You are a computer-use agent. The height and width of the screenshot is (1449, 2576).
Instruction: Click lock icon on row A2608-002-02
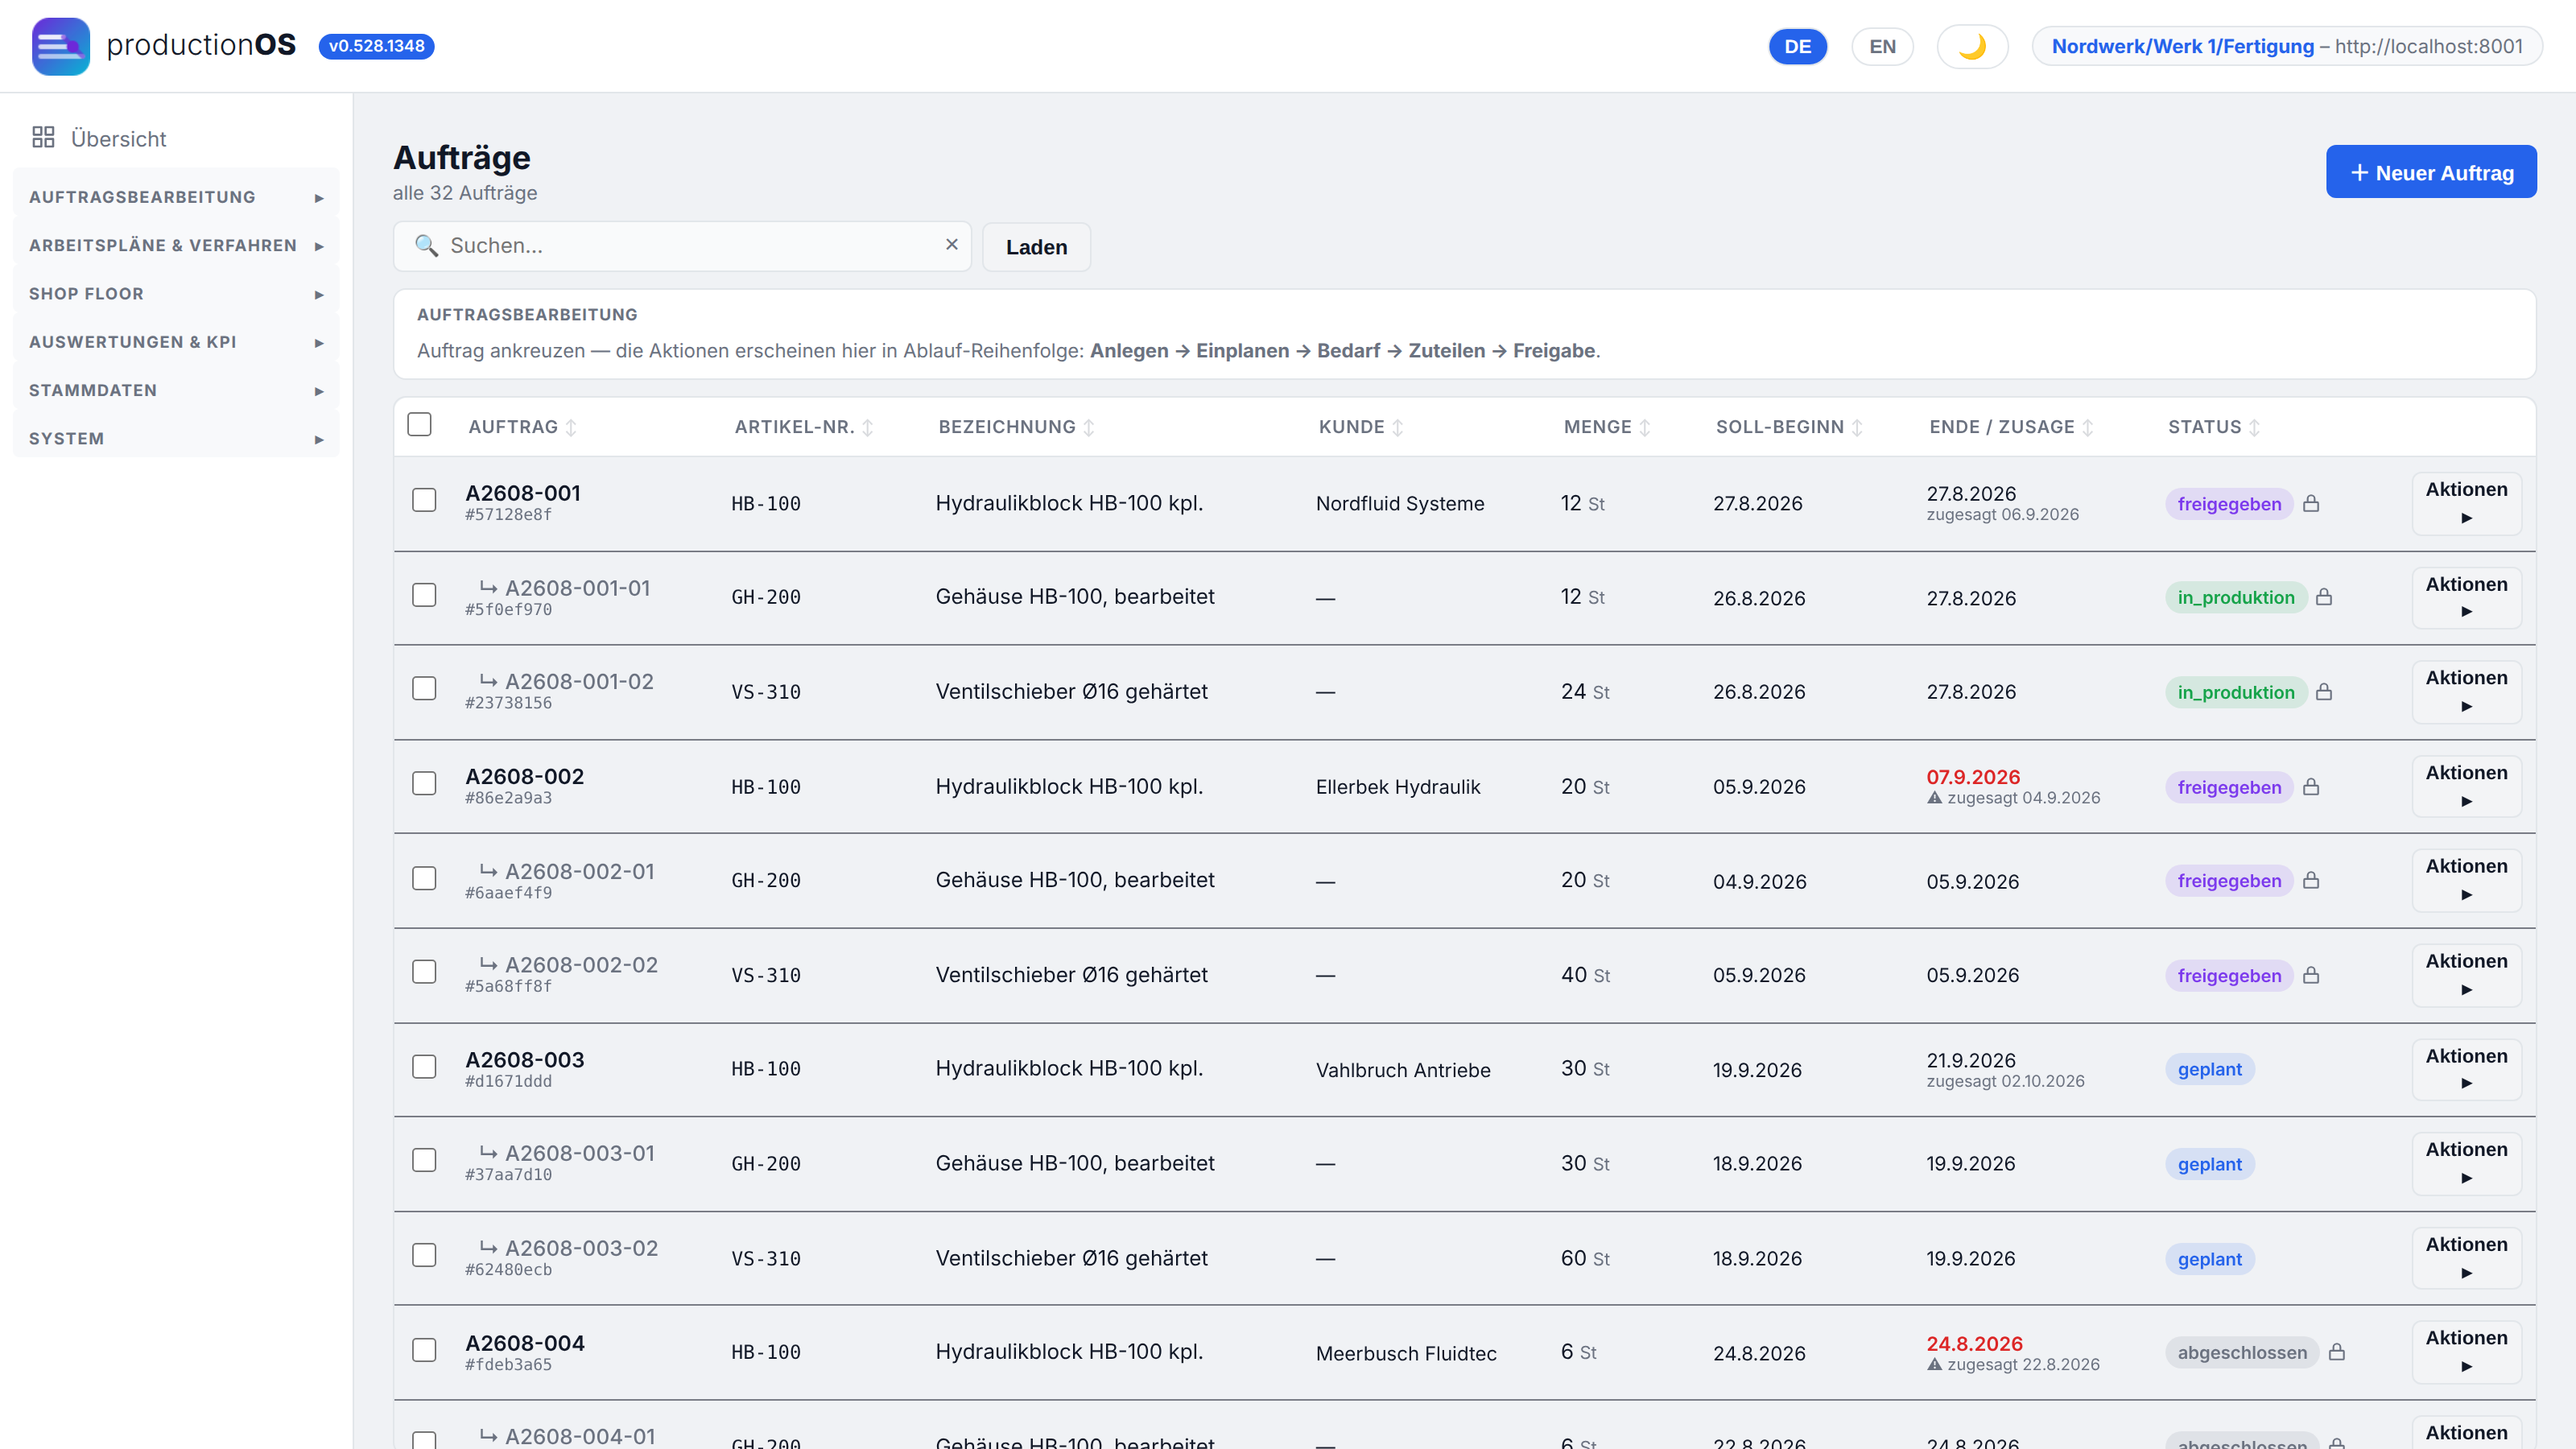(x=2311, y=975)
